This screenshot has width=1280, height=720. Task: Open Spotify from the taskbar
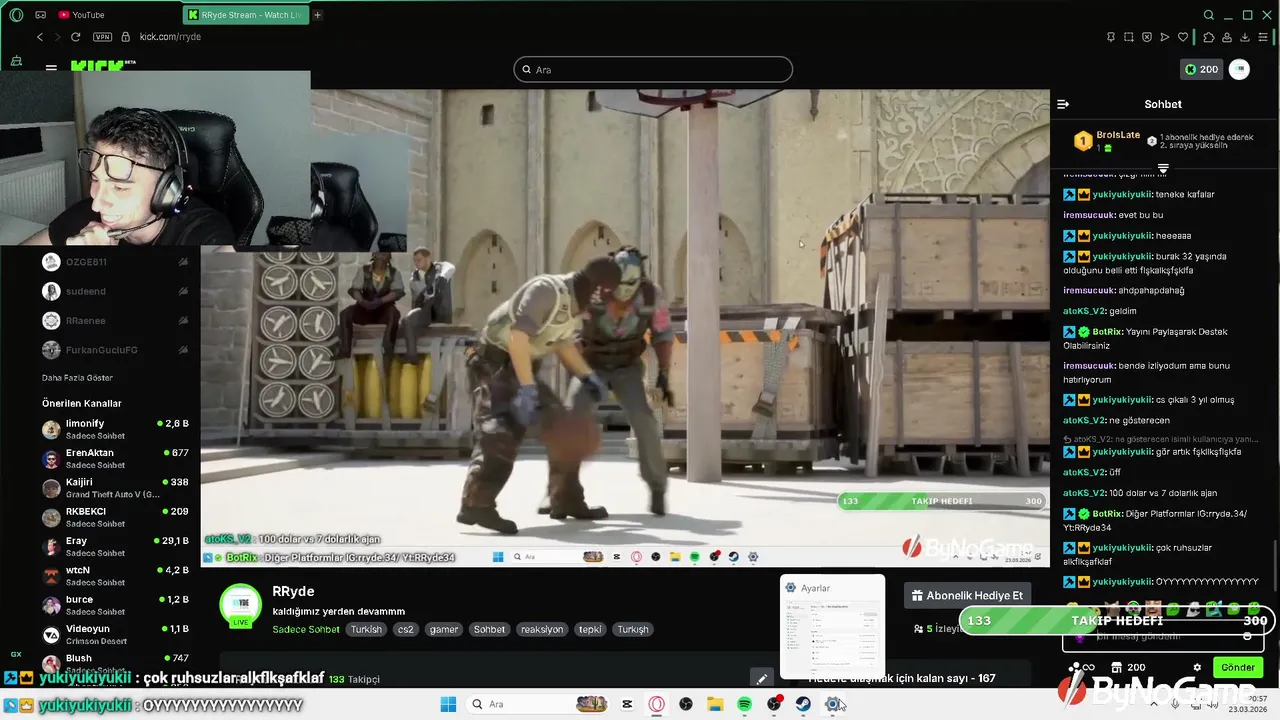tap(745, 704)
